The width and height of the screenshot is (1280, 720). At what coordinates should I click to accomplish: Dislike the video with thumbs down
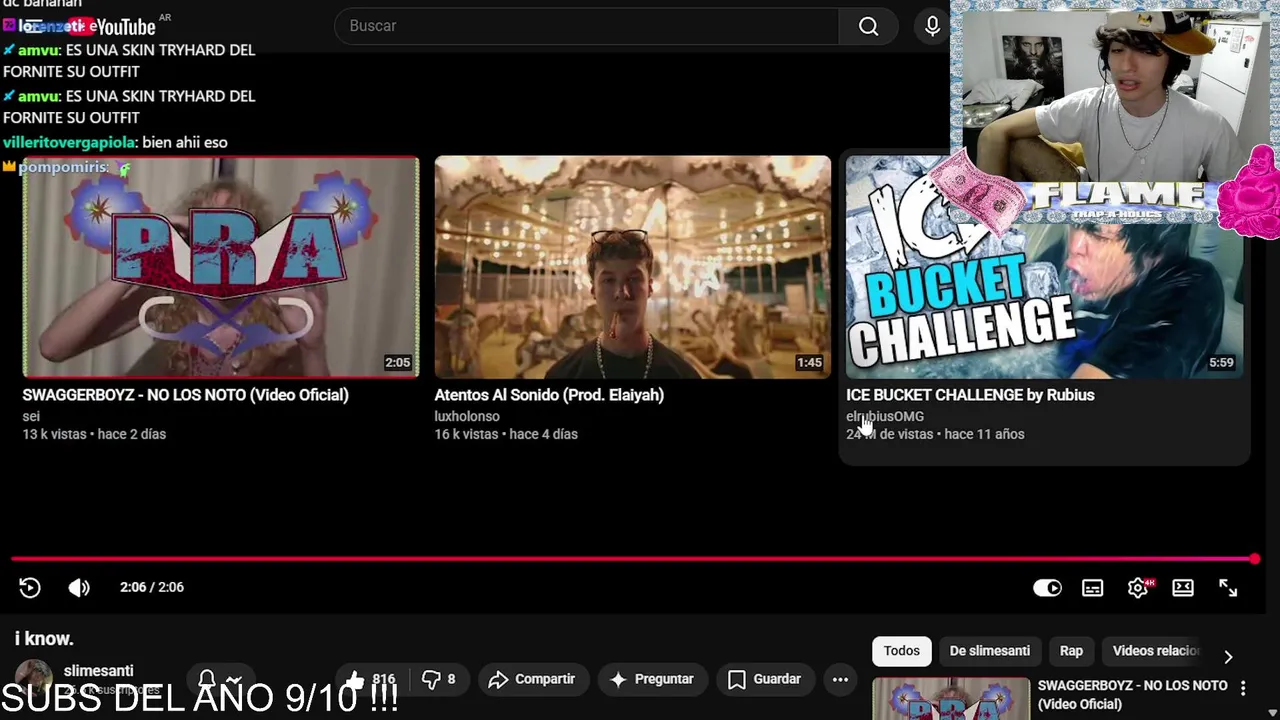tap(438, 680)
